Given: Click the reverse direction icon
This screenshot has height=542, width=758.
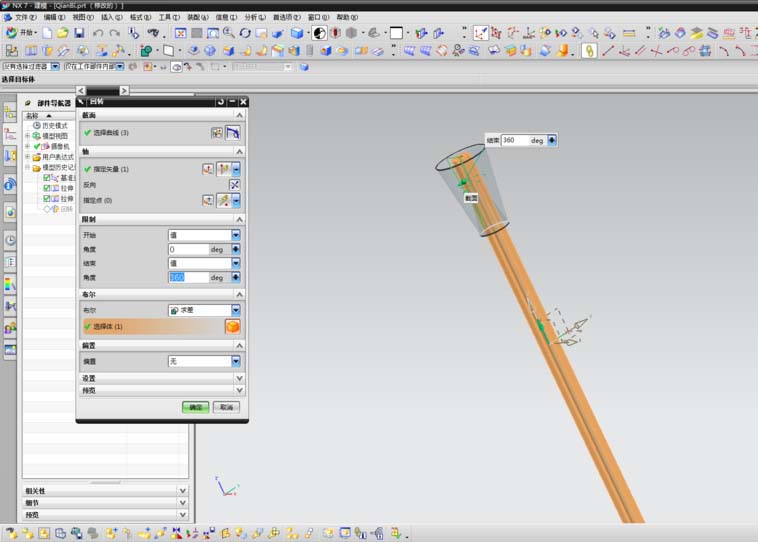Looking at the screenshot, I should [235, 184].
